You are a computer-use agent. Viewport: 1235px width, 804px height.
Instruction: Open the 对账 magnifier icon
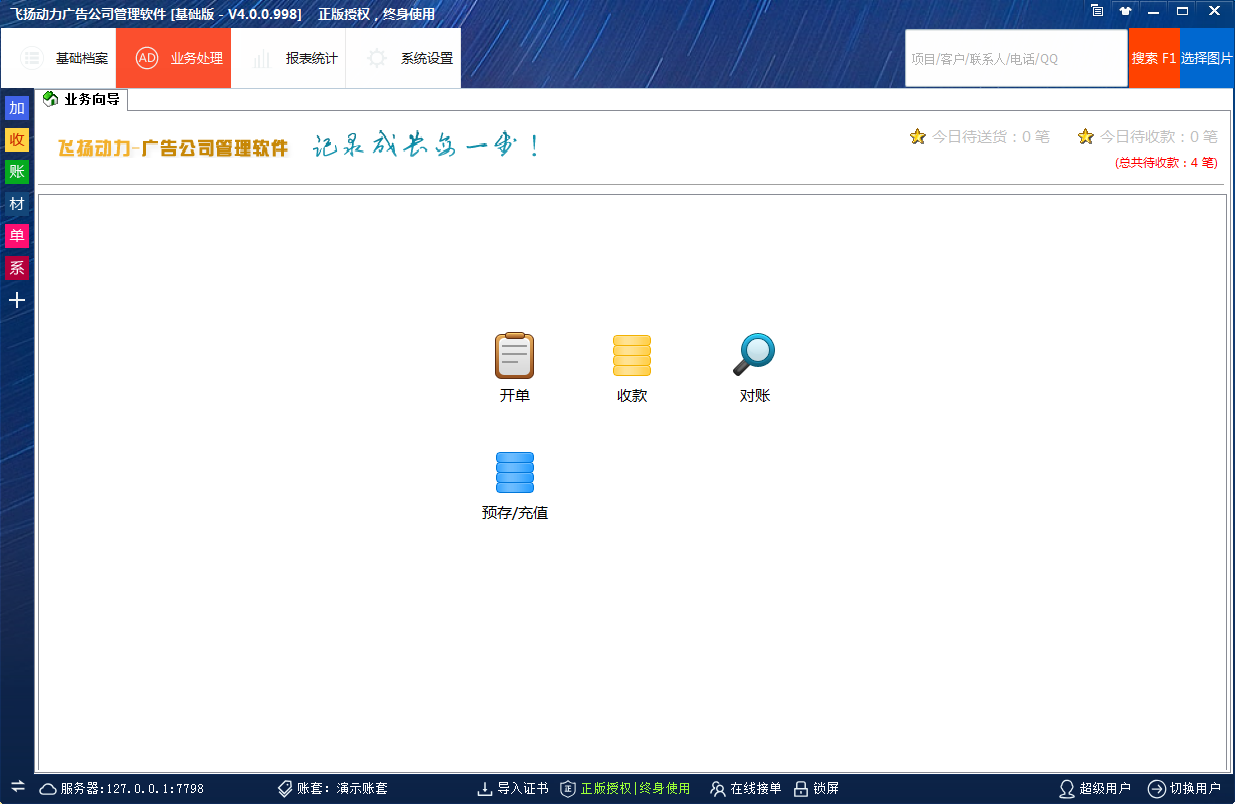754,356
